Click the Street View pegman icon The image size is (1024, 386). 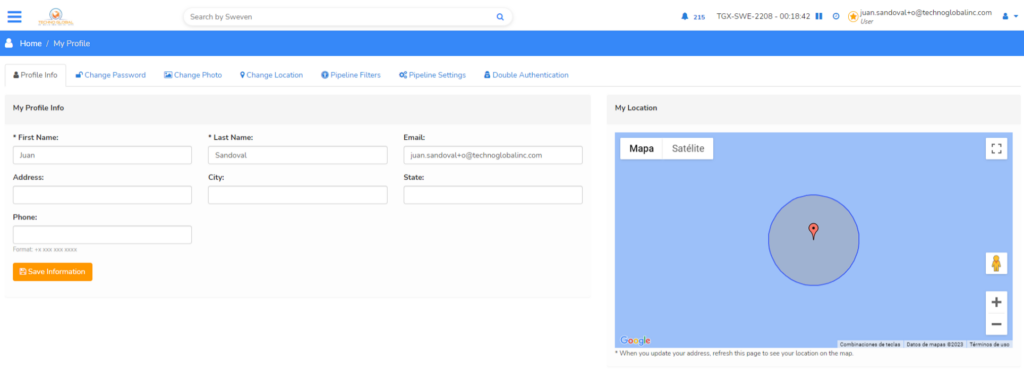click(x=996, y=263)
